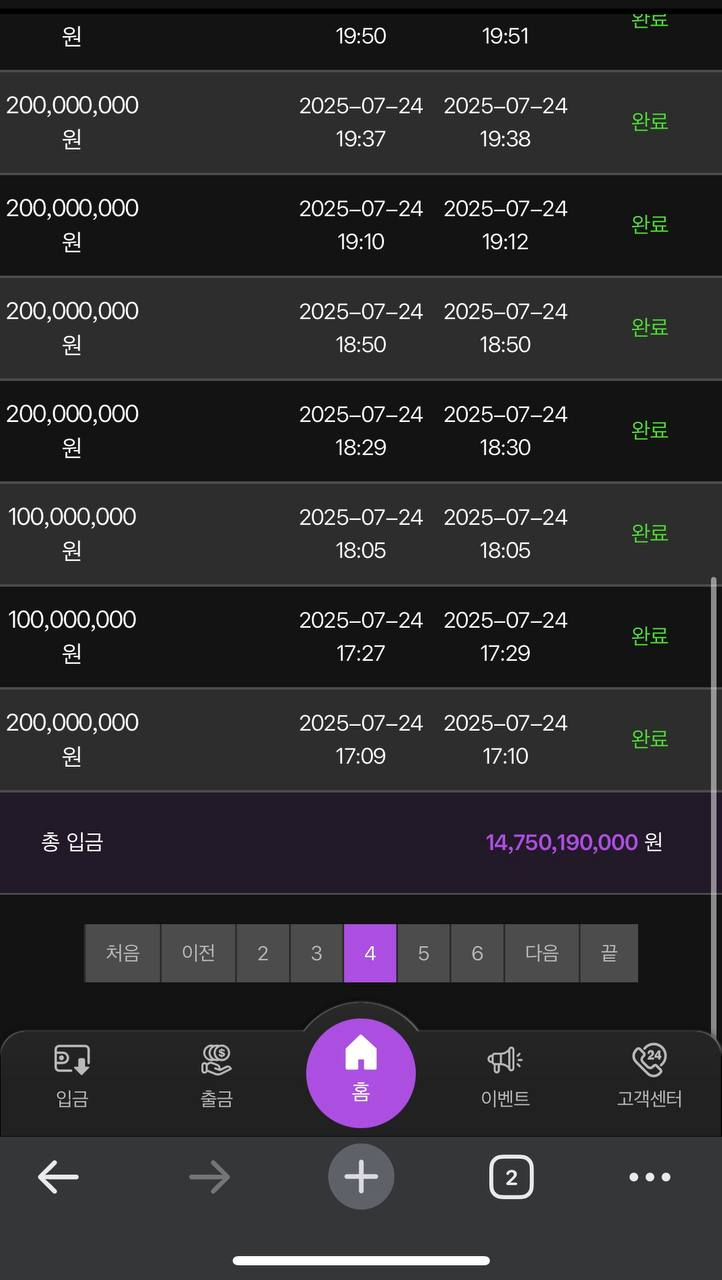Open the 이벤트 megaphone icon

coord(505,1074)
